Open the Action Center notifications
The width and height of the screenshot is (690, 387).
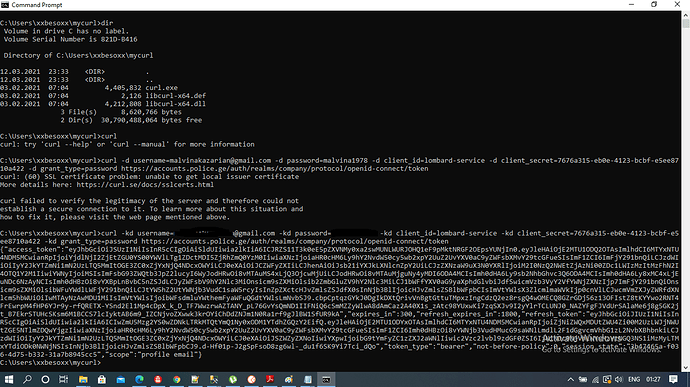673,380
